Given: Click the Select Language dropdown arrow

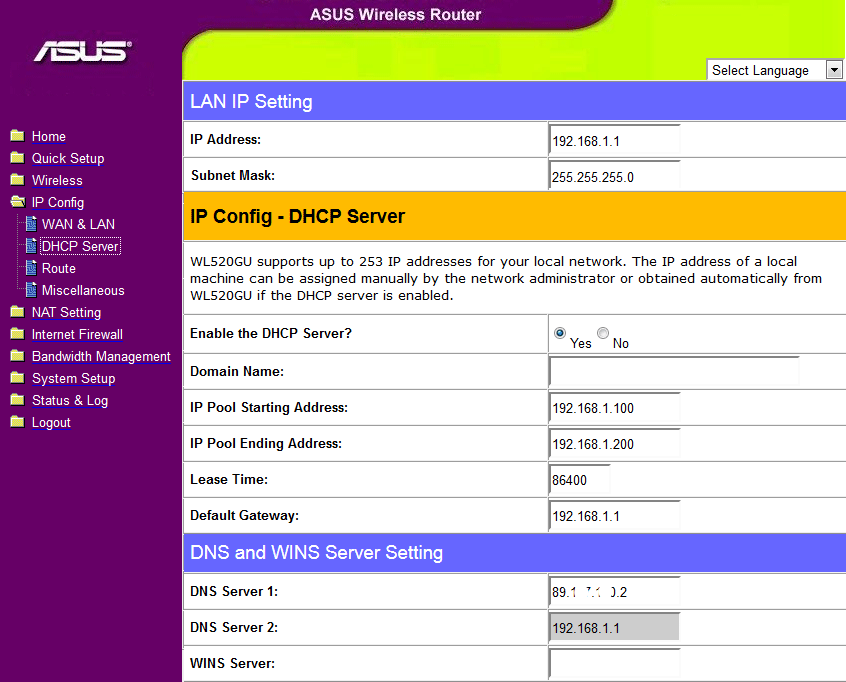Looking at the screenshot, I should [x=834, y=70].
